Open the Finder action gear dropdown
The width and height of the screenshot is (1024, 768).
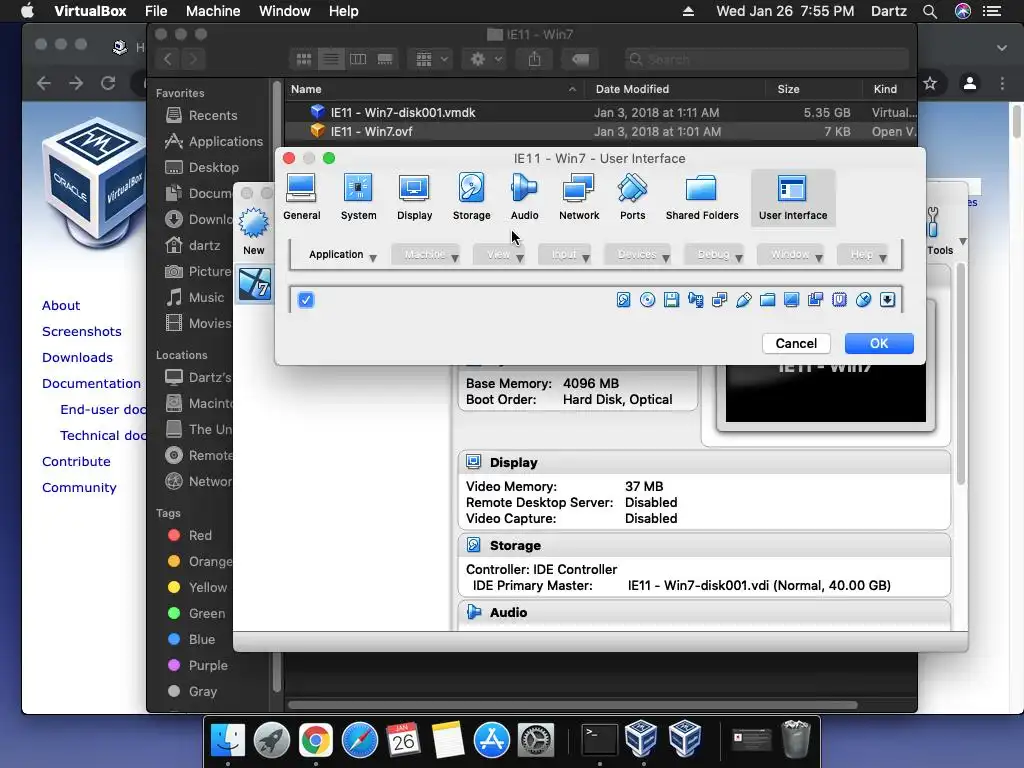click(x=485, y=59)
